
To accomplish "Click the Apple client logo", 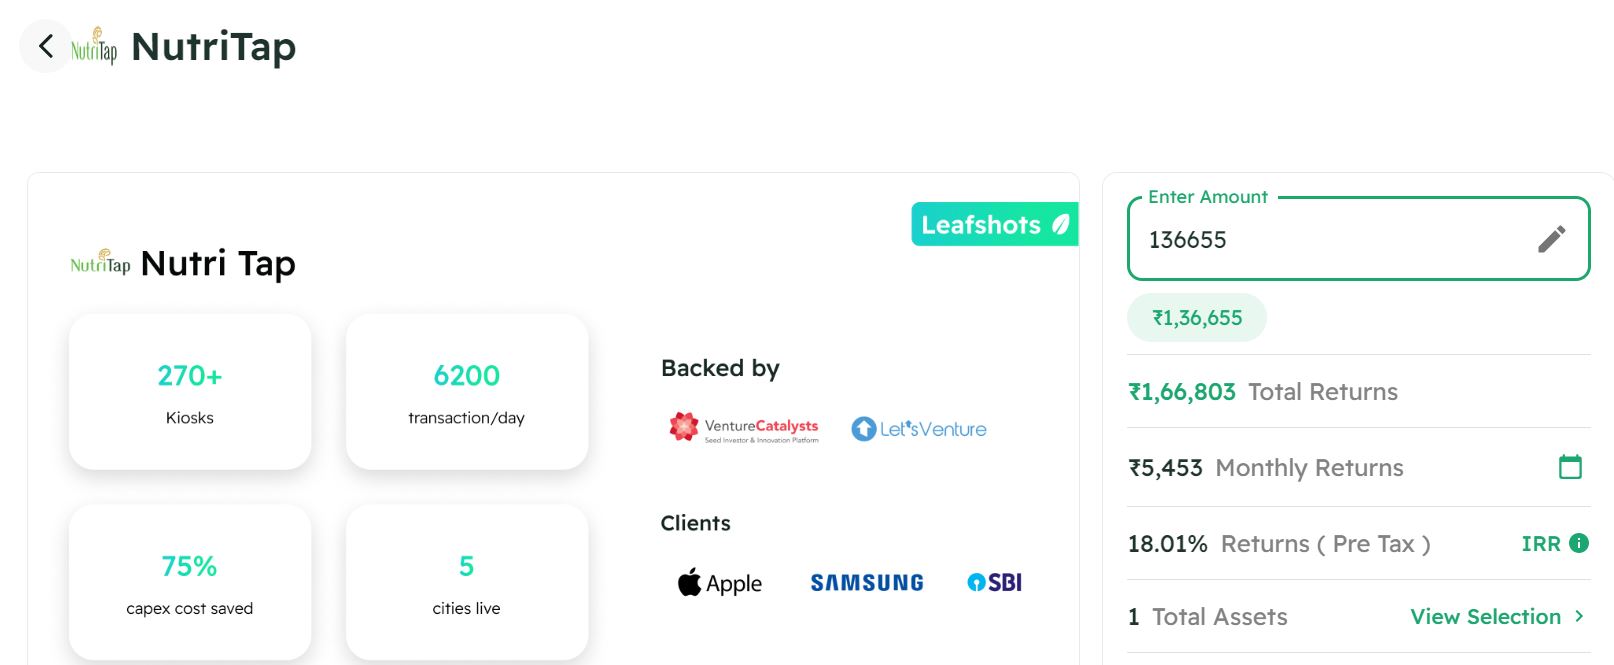I will [720, 583].
